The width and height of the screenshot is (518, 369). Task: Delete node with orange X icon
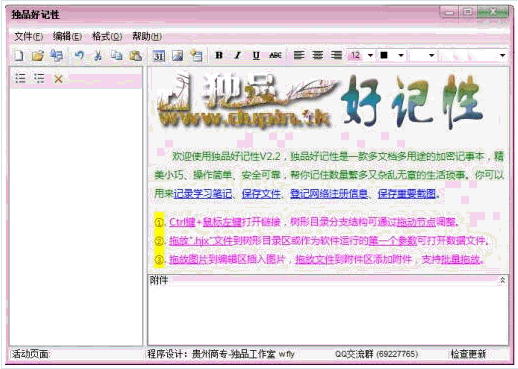point(58,79)
